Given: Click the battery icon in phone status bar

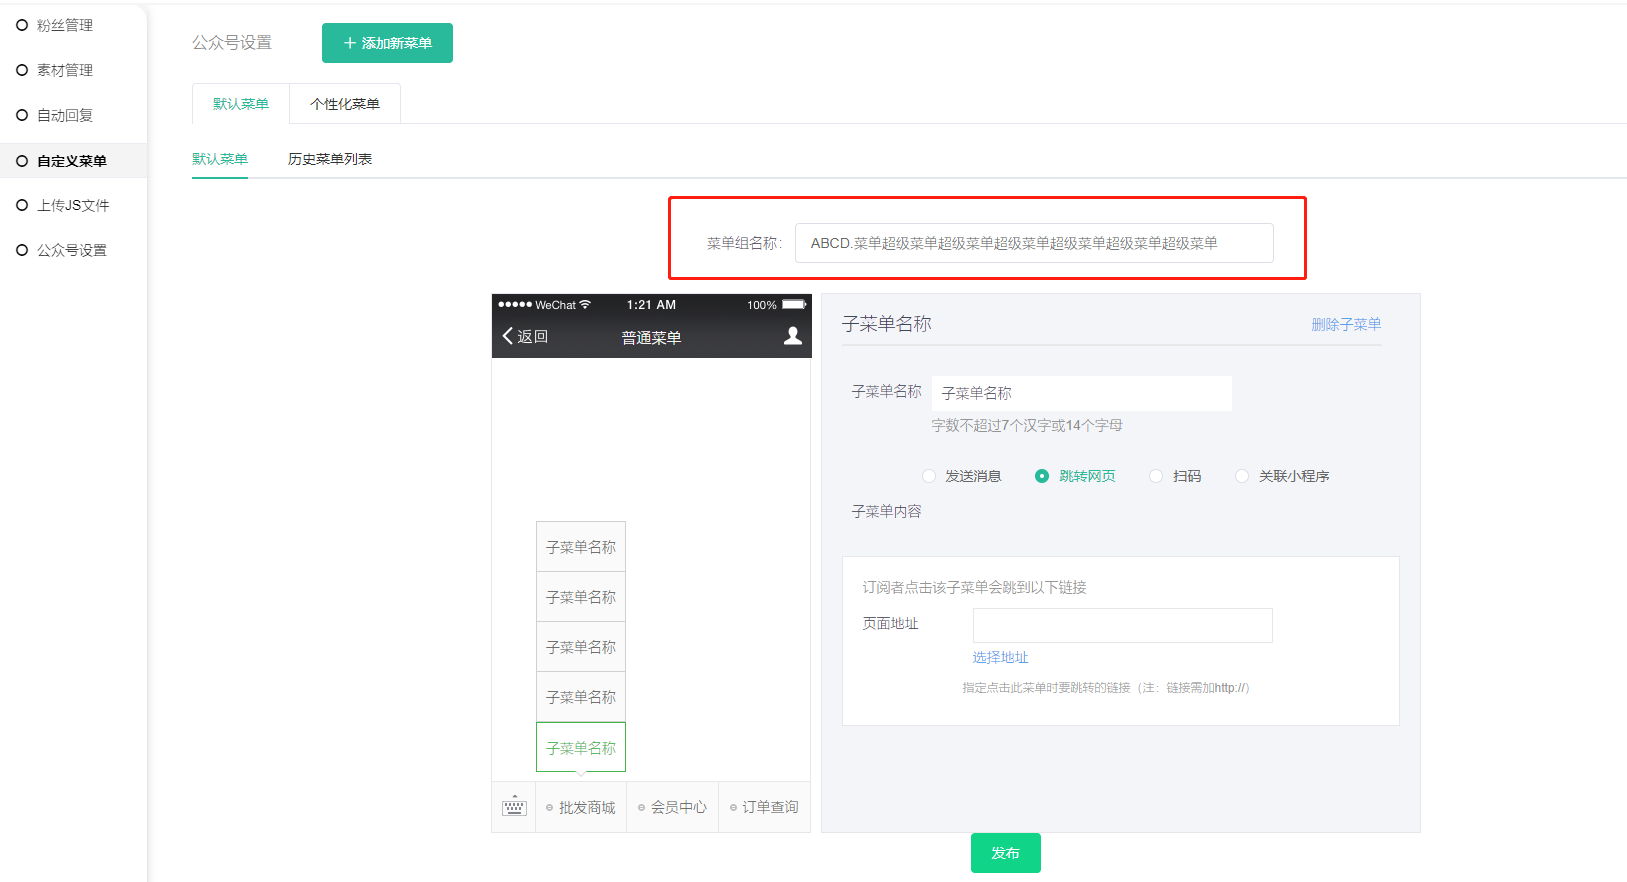Looking at the screenshot, I should pyautogui.click(x=794, y=305).
